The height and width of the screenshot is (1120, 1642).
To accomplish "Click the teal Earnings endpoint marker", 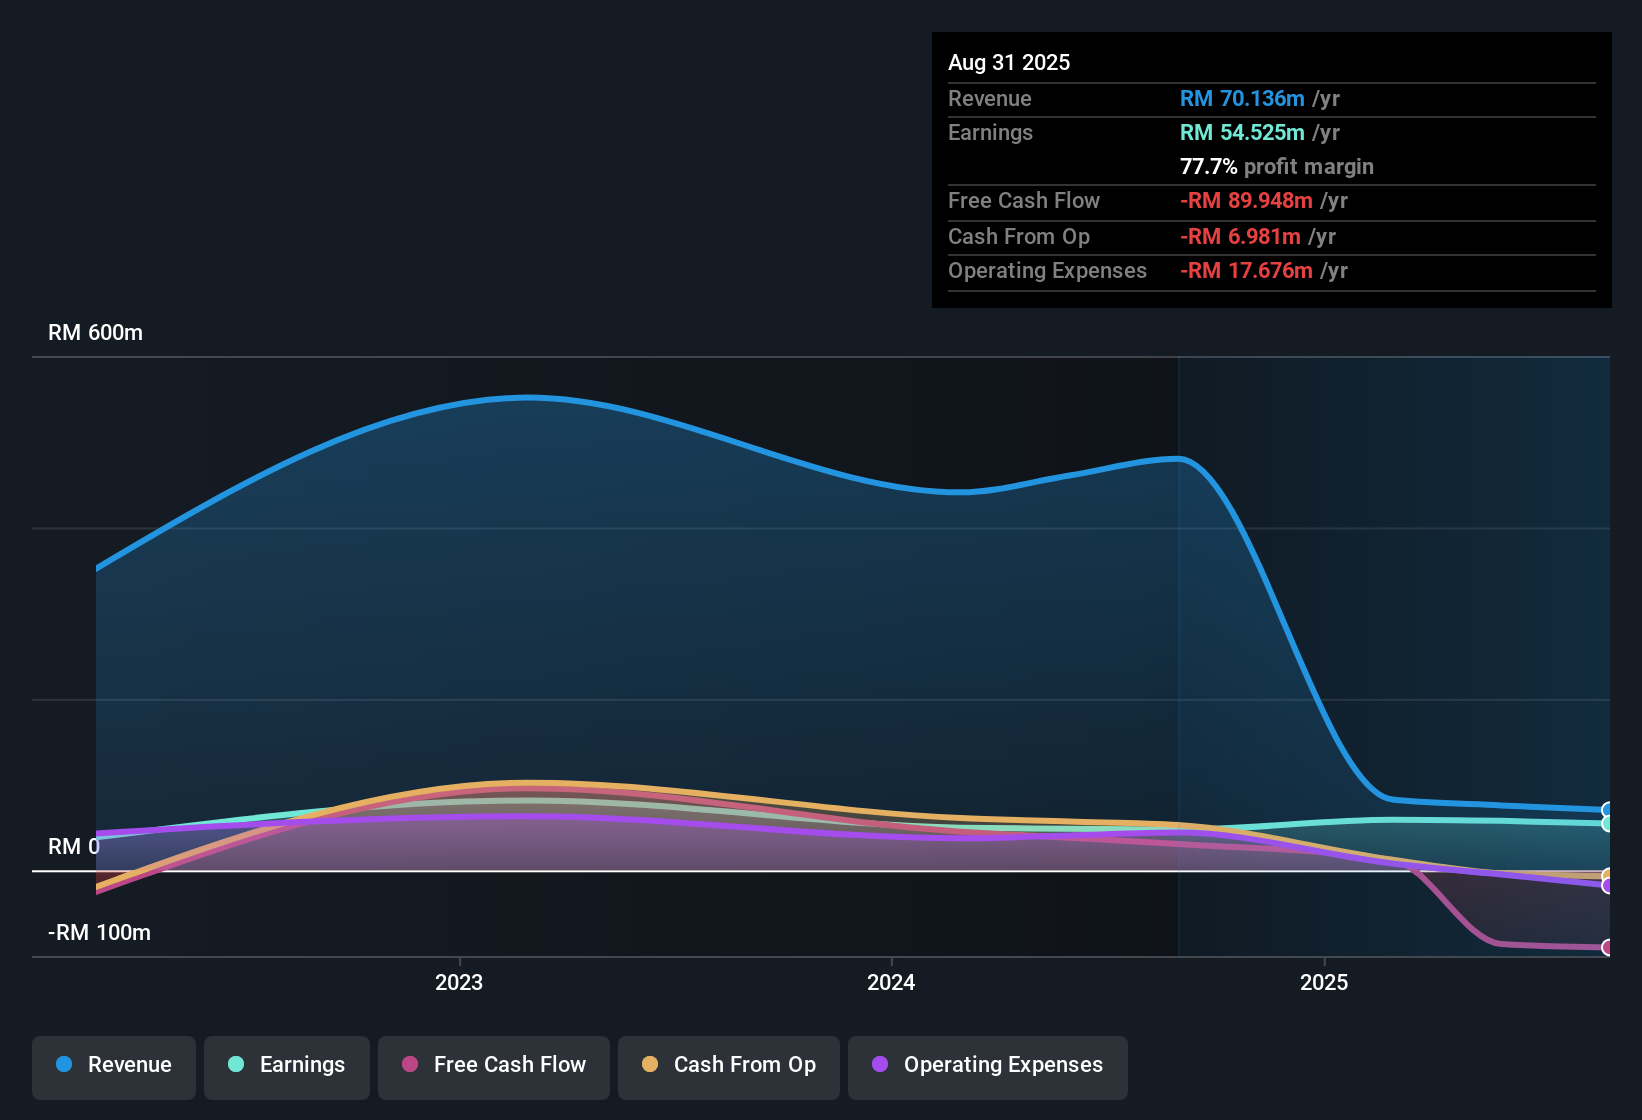I will (1607, 824).
